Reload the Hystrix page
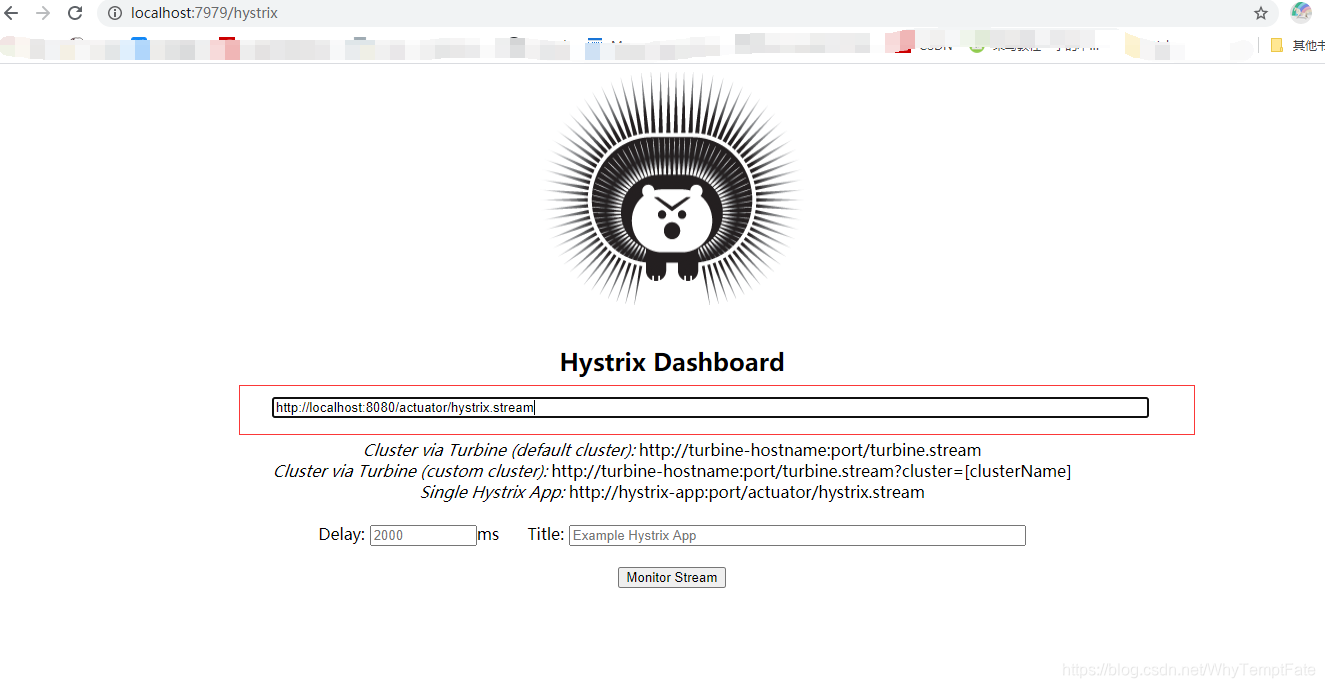The height and width of the screenshot is (688, 1325). point(75,13)
